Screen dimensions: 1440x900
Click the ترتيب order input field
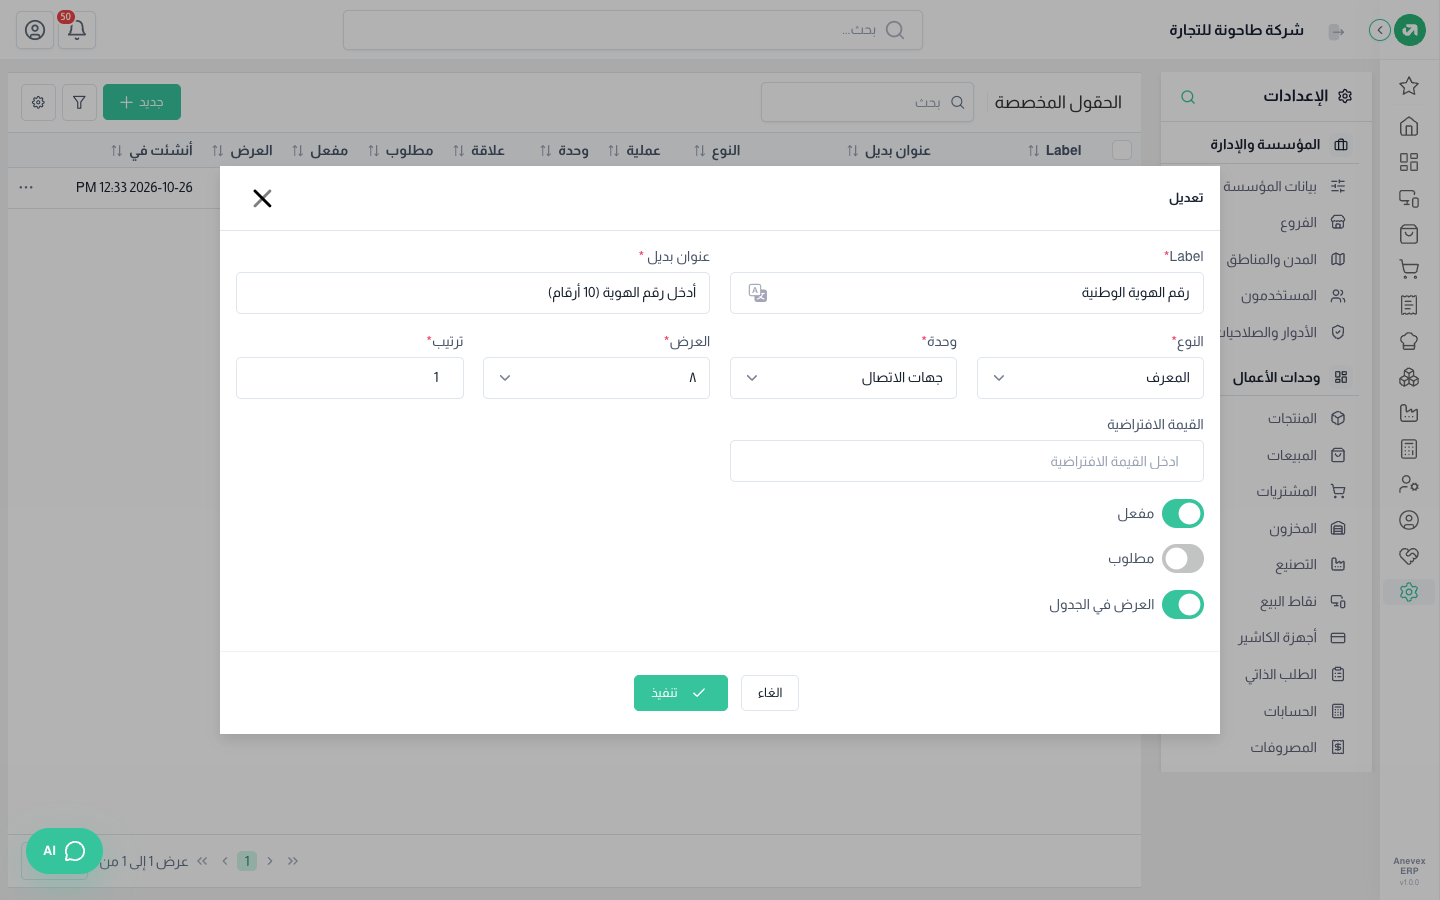[x=350, y=378]
